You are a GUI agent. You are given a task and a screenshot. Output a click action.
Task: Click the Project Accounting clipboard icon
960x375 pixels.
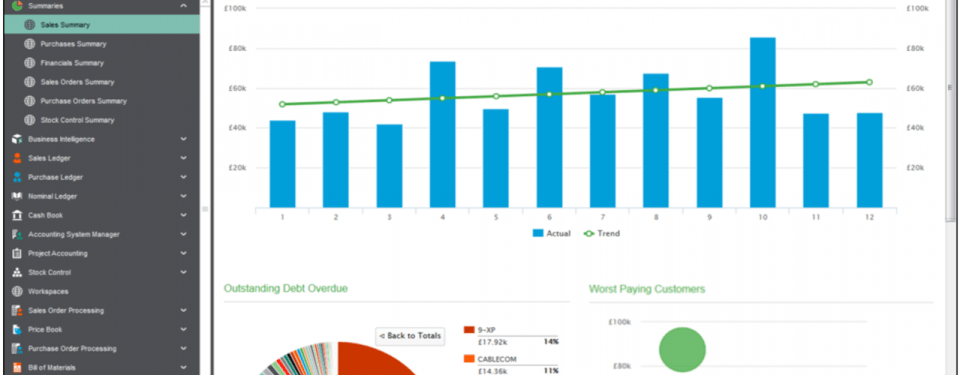pos(17,253)
